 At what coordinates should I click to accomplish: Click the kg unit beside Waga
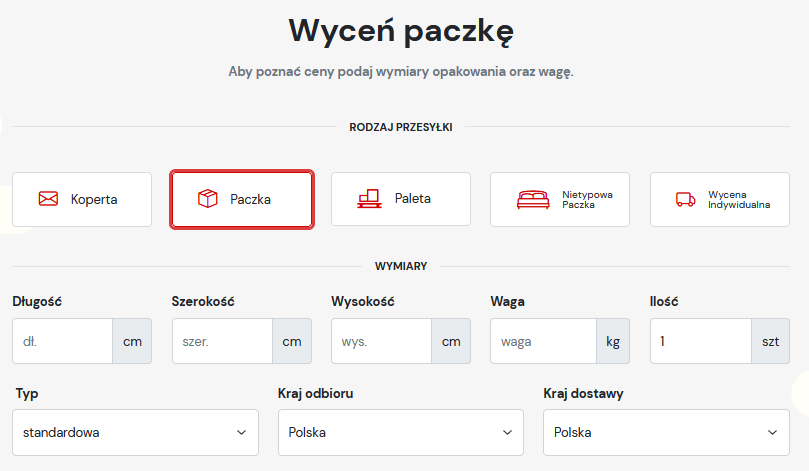click(613, 341)
